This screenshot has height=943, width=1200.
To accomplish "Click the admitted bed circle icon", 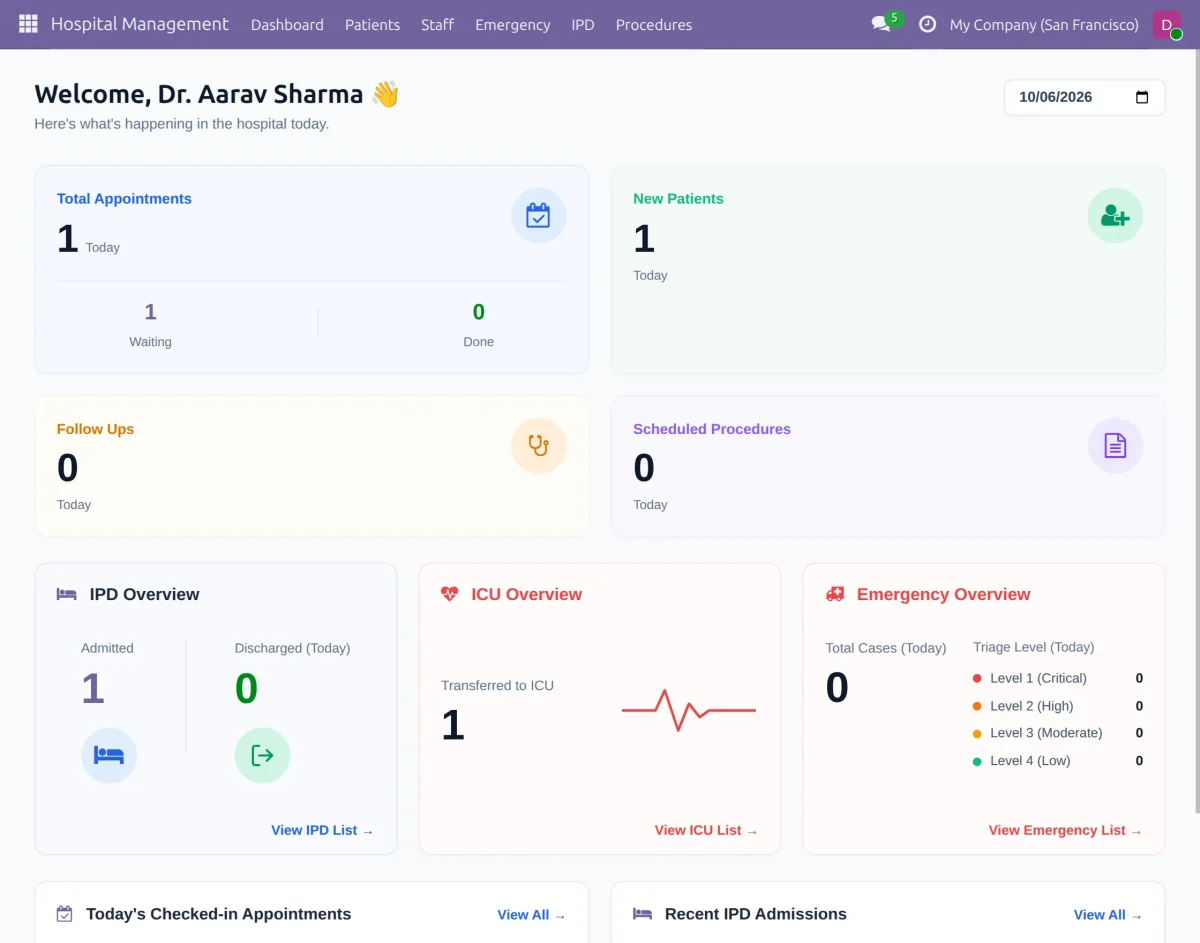I will tap(109, 755).
